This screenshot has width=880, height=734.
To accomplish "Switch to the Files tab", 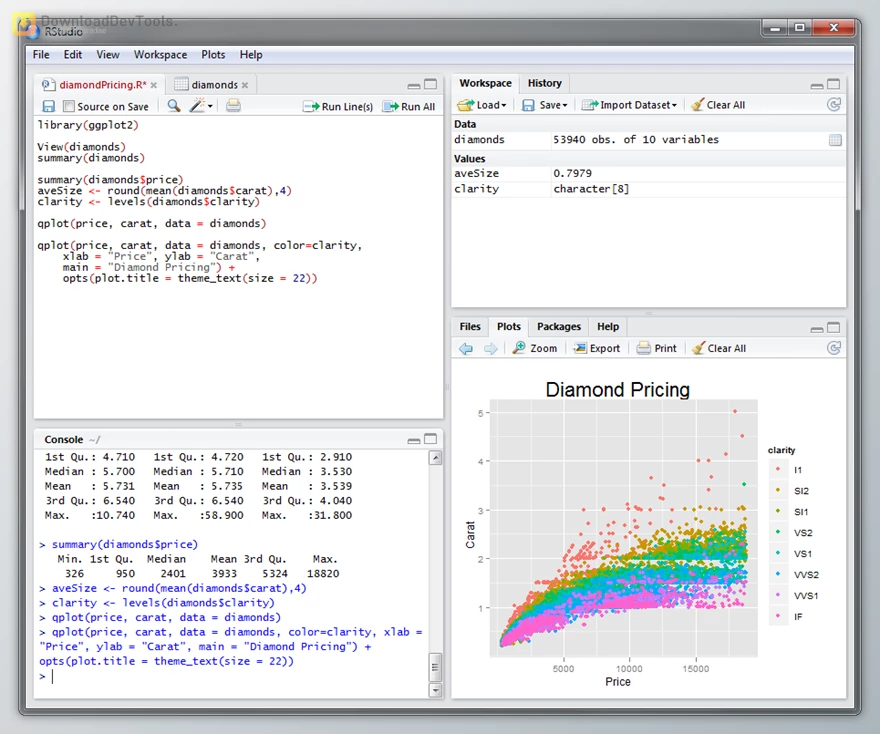I will pyautogui.click(x=470, y=327).
